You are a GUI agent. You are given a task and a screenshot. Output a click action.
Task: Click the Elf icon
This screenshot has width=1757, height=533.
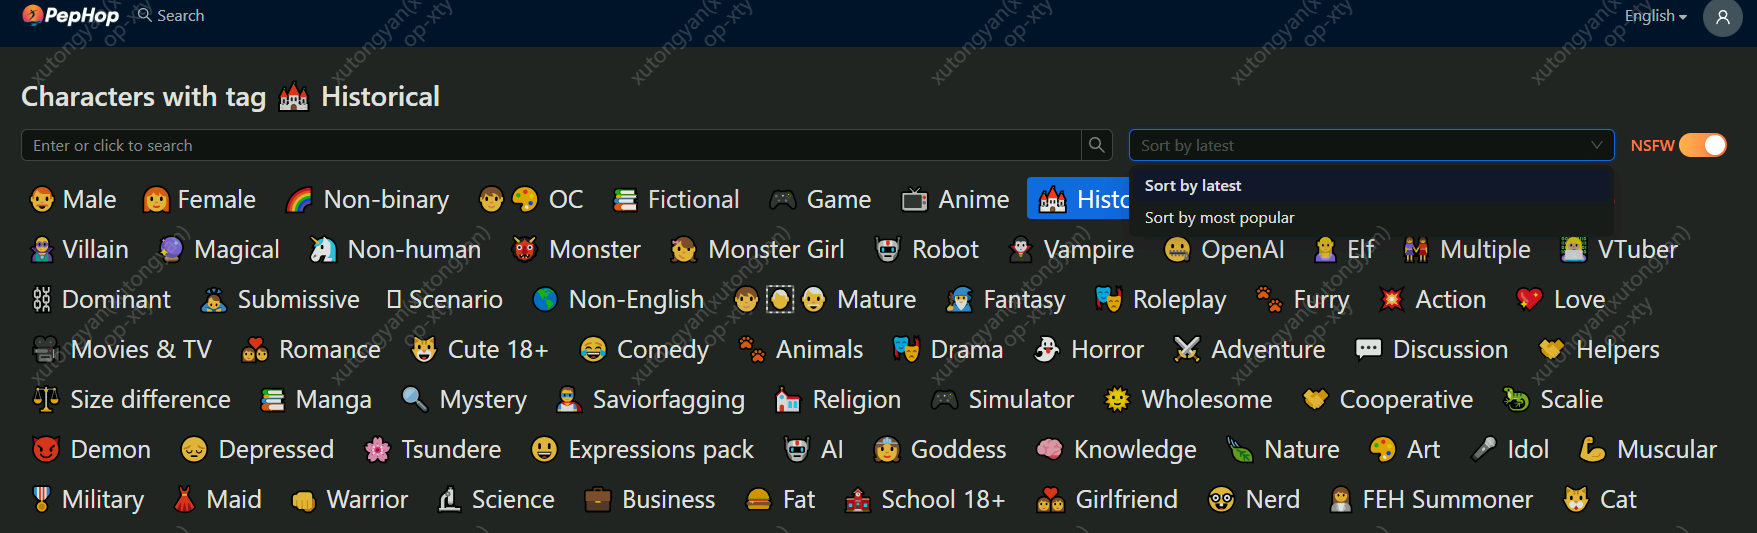point(1325,249)
